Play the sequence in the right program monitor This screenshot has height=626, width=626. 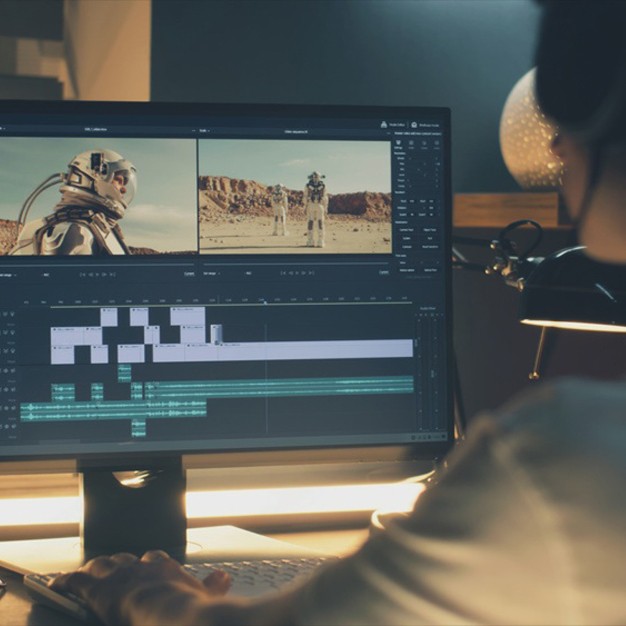[297, 273]
